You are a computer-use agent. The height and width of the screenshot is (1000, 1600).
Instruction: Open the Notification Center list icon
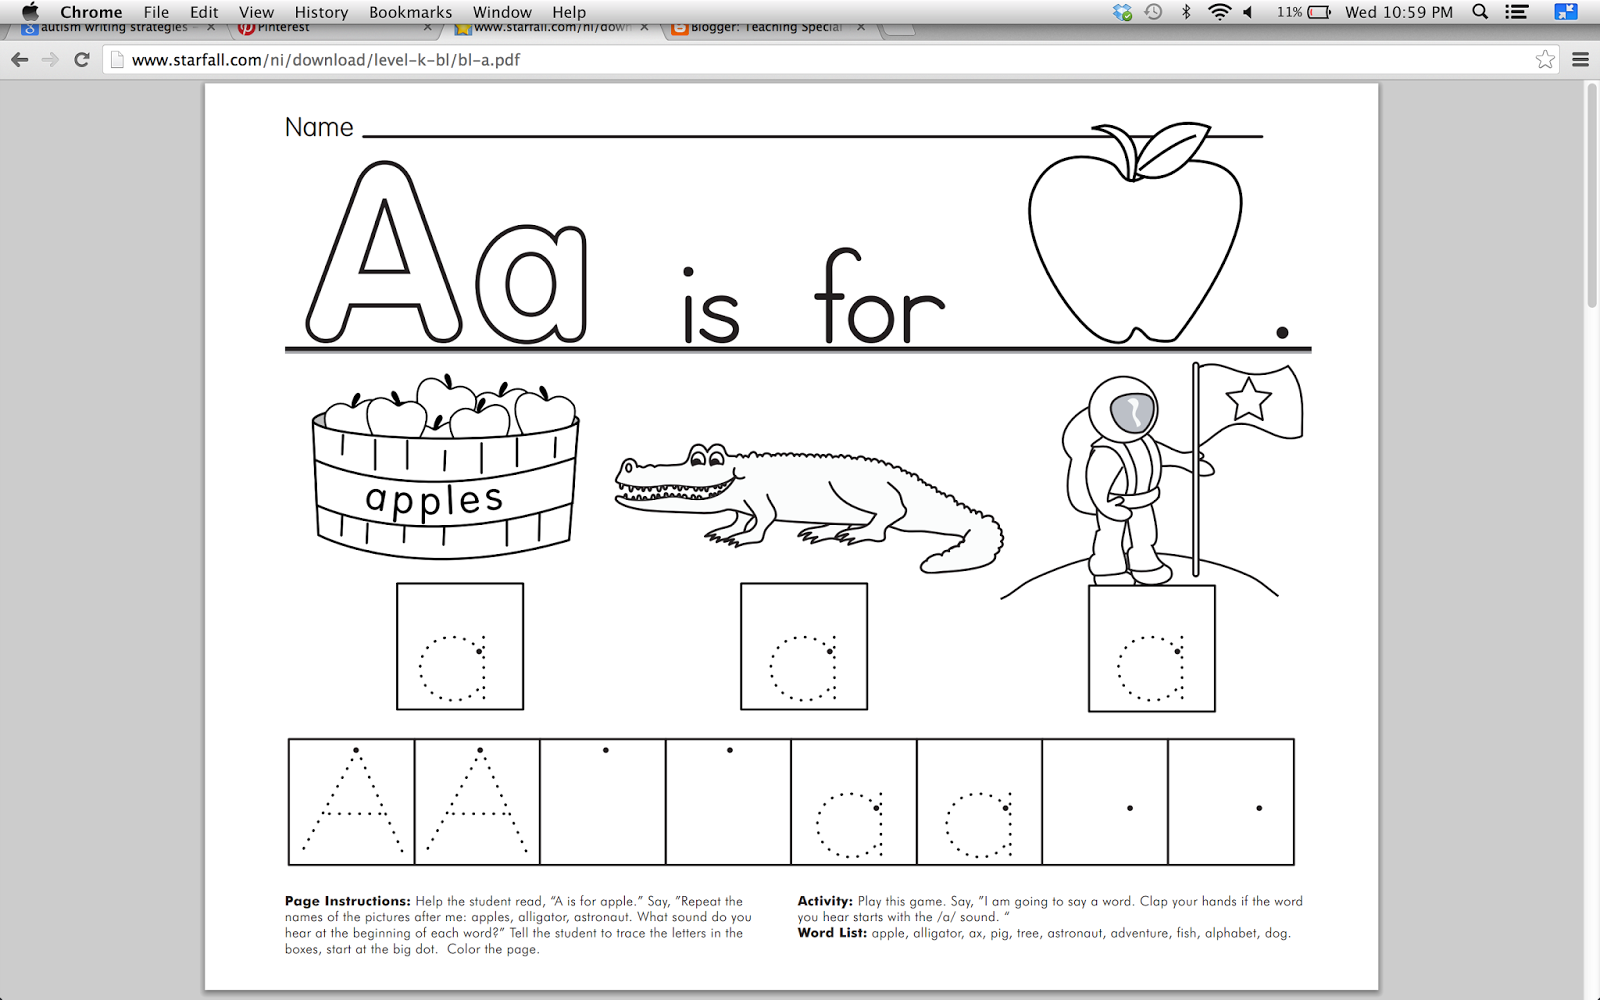pyautogui.click(x=1517, y=12)
